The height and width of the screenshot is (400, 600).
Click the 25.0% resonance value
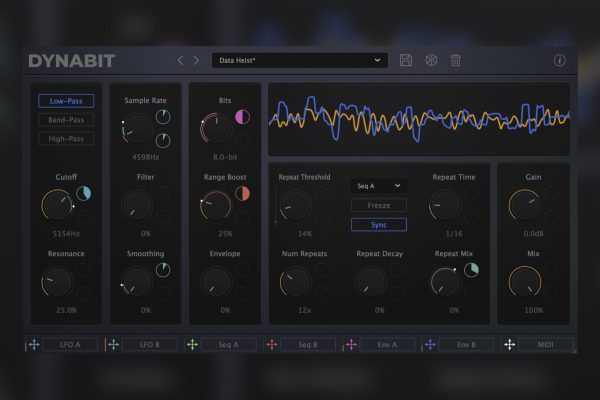pyautogui.click(x=67, y=310)
